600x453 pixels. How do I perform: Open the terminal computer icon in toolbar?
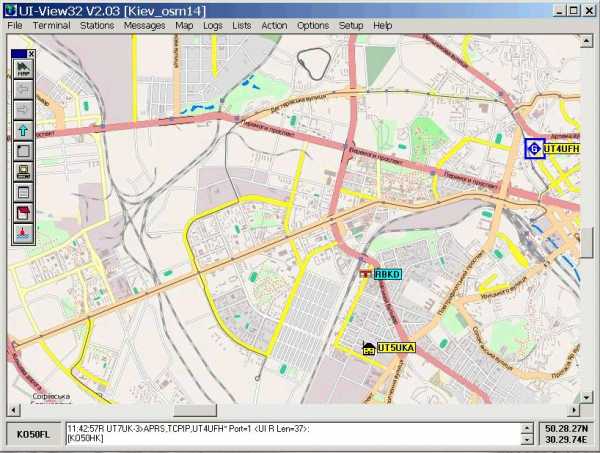pos(24,171)
